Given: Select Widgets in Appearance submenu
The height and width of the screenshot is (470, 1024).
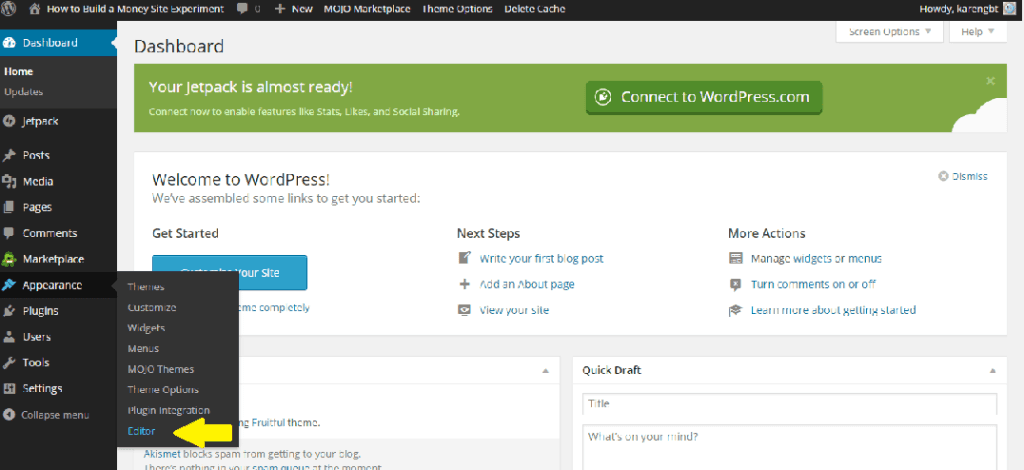Looking at the screenshot, I should [146, 328].
